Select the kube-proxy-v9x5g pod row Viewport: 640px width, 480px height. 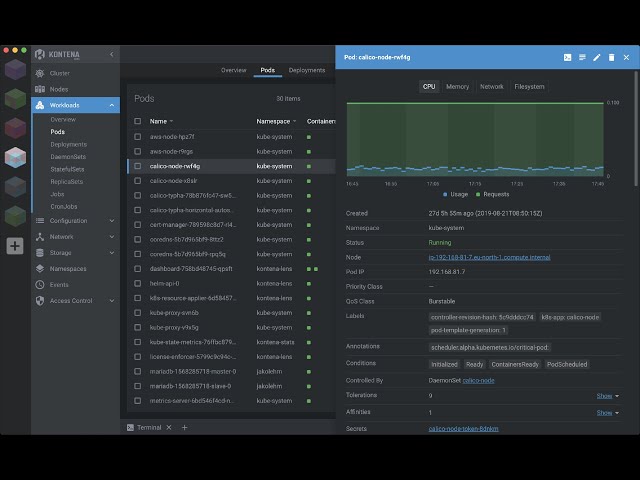tap(231, 327)
